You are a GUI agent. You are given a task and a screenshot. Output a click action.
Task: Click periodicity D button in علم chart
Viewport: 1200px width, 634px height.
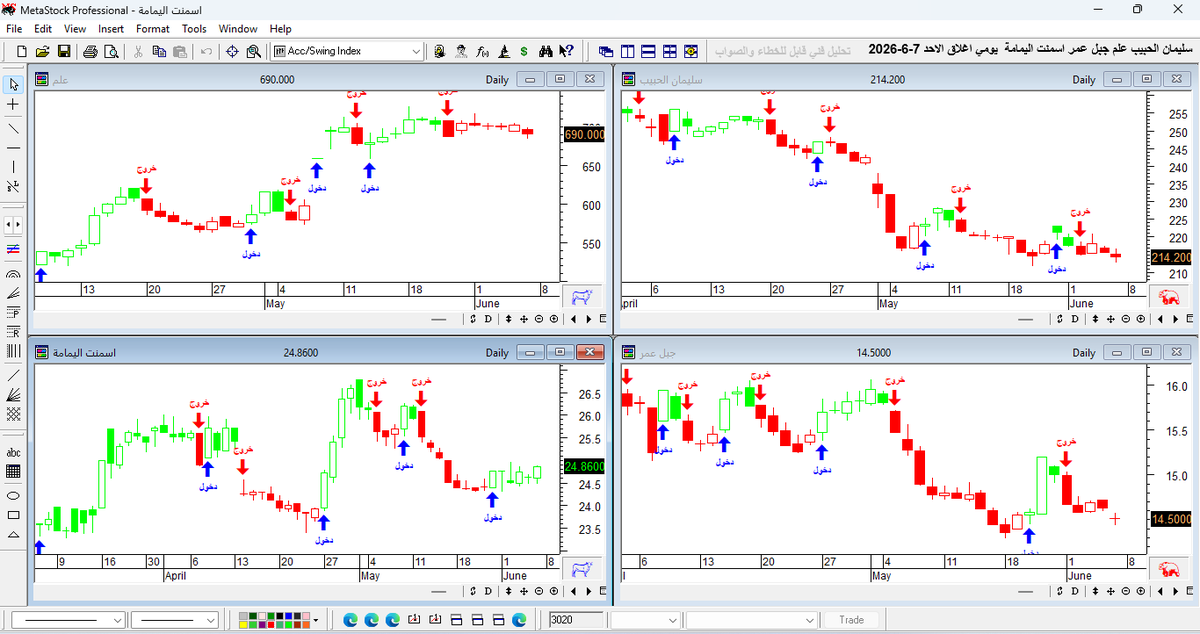pyautogui.click(x=489, y=319)
